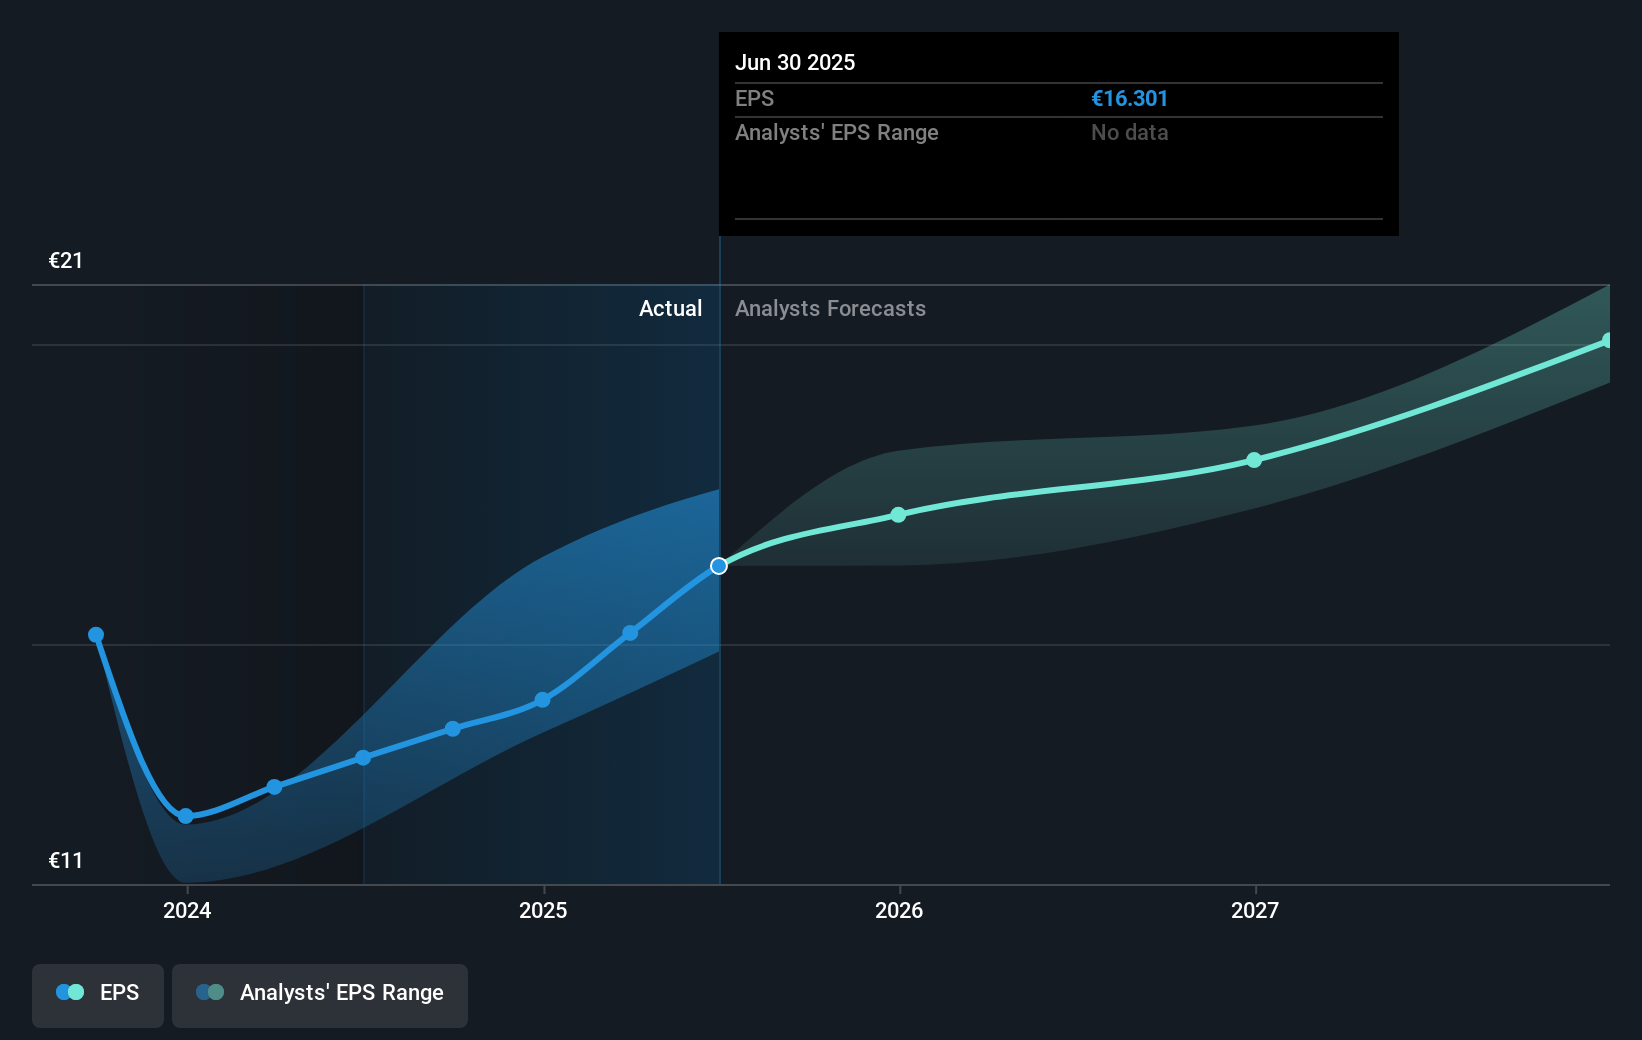This screenshot has height=1040, width=1642.
Task: Select the white data point on the divider line
Action: tap(718, 565)
